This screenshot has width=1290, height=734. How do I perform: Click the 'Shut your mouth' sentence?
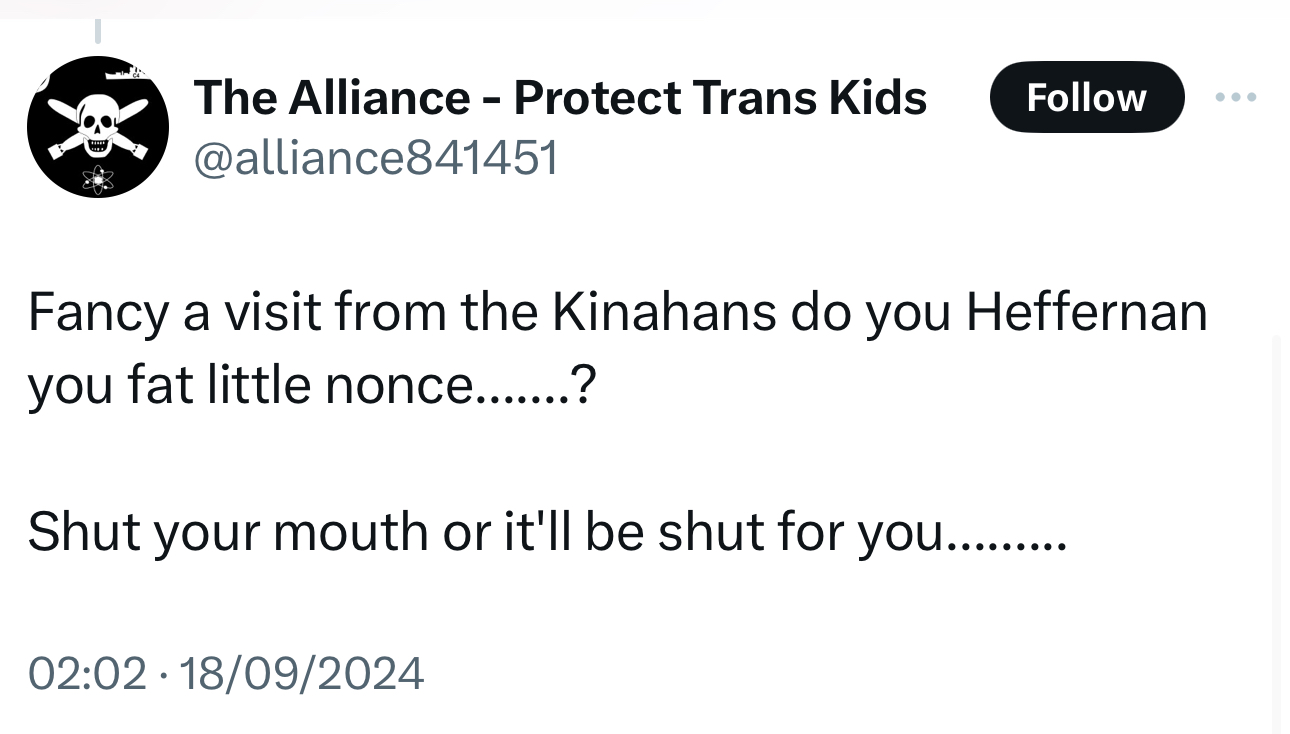(x=546, y=530)
